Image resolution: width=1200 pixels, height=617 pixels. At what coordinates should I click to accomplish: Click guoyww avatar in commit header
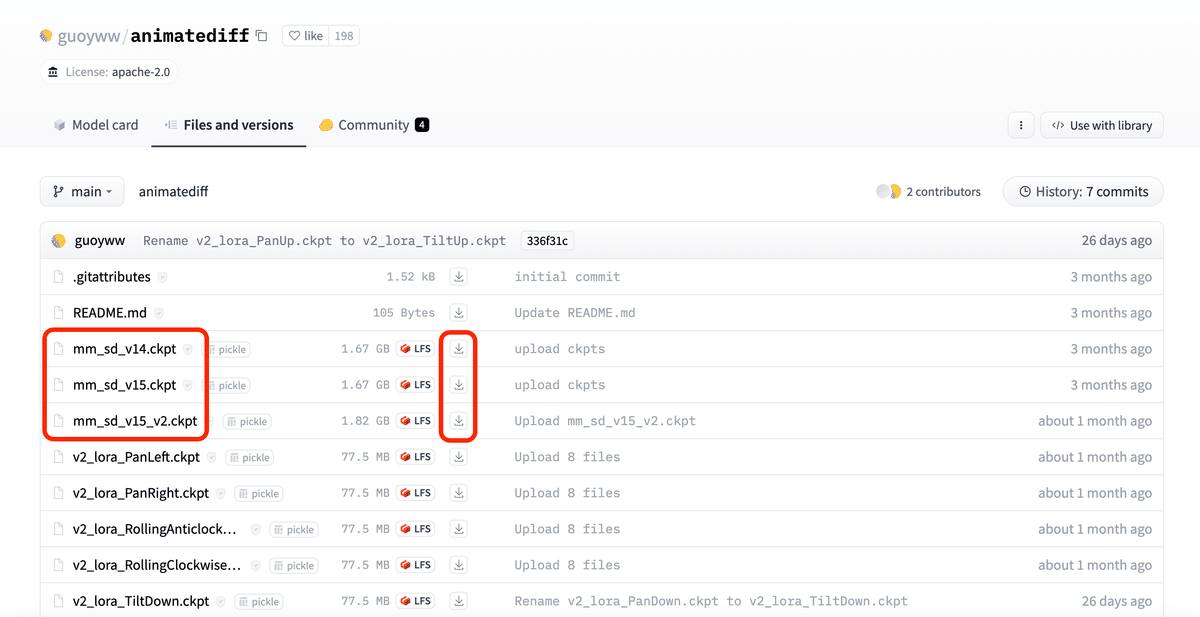(59, 241)
